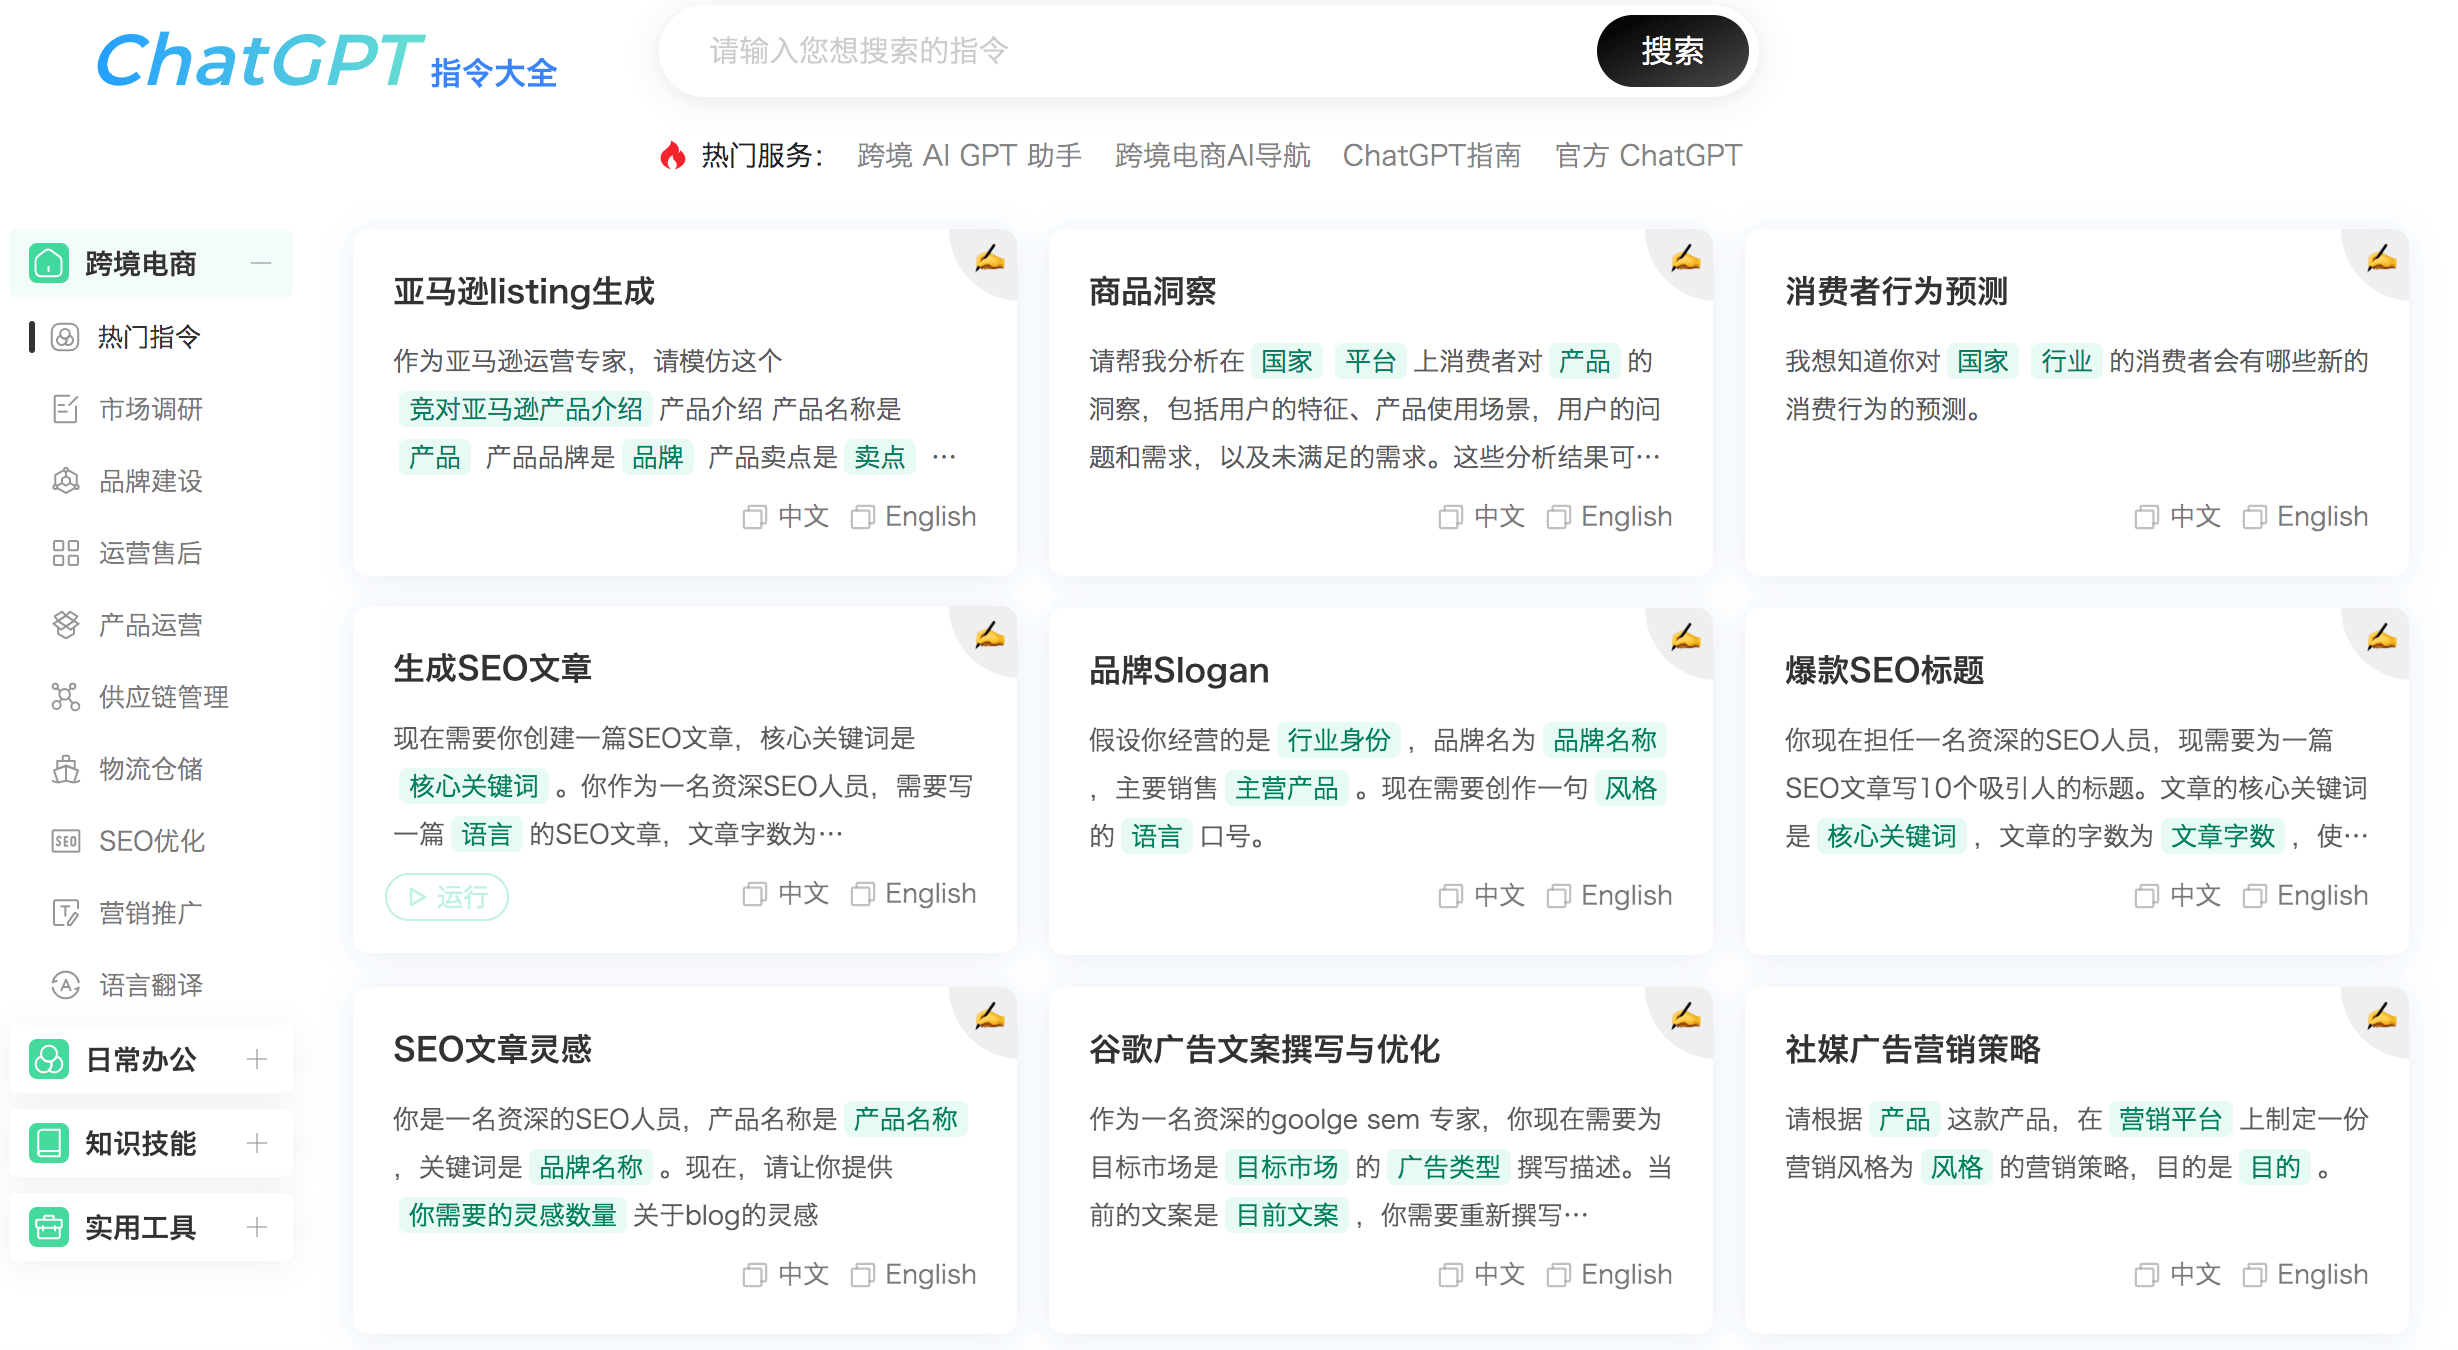Click the copy icon beside 中文 on 商品洞察
This screenshot has height=1350, width=2458.
coord(1449,516)
